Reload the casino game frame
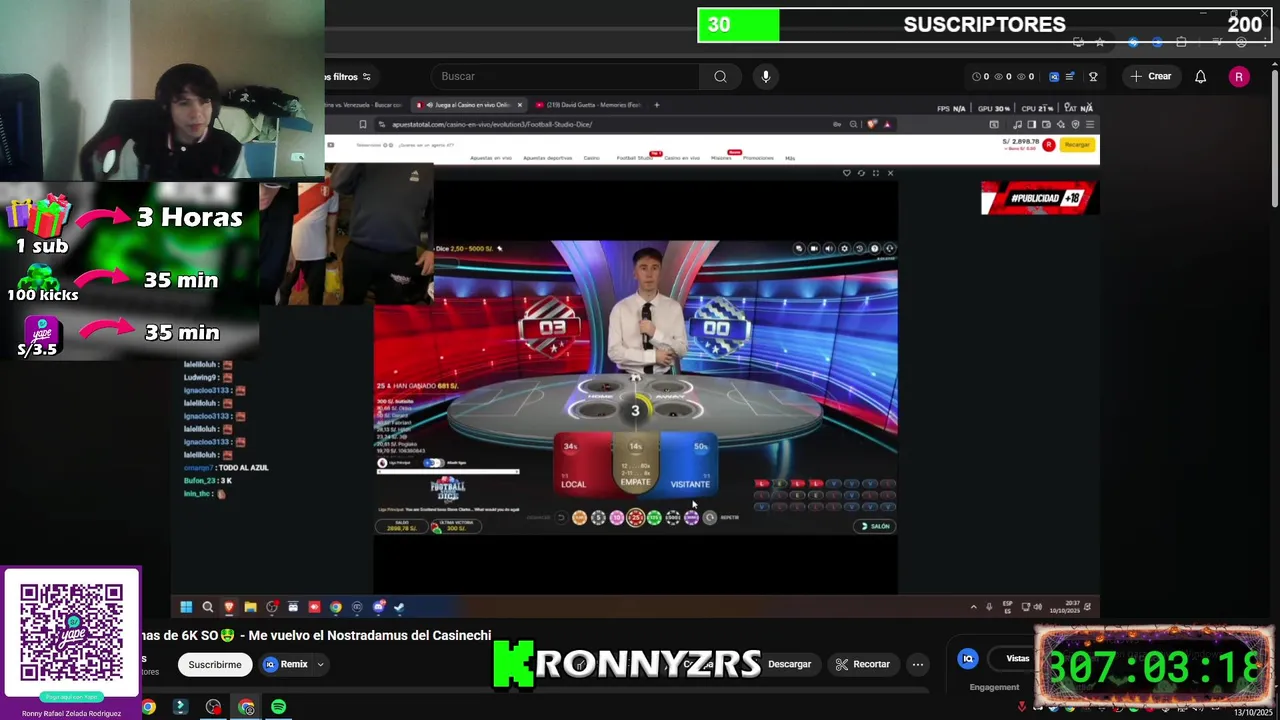The height and width of the screenshot is (720, 1280). coord(861,173)
